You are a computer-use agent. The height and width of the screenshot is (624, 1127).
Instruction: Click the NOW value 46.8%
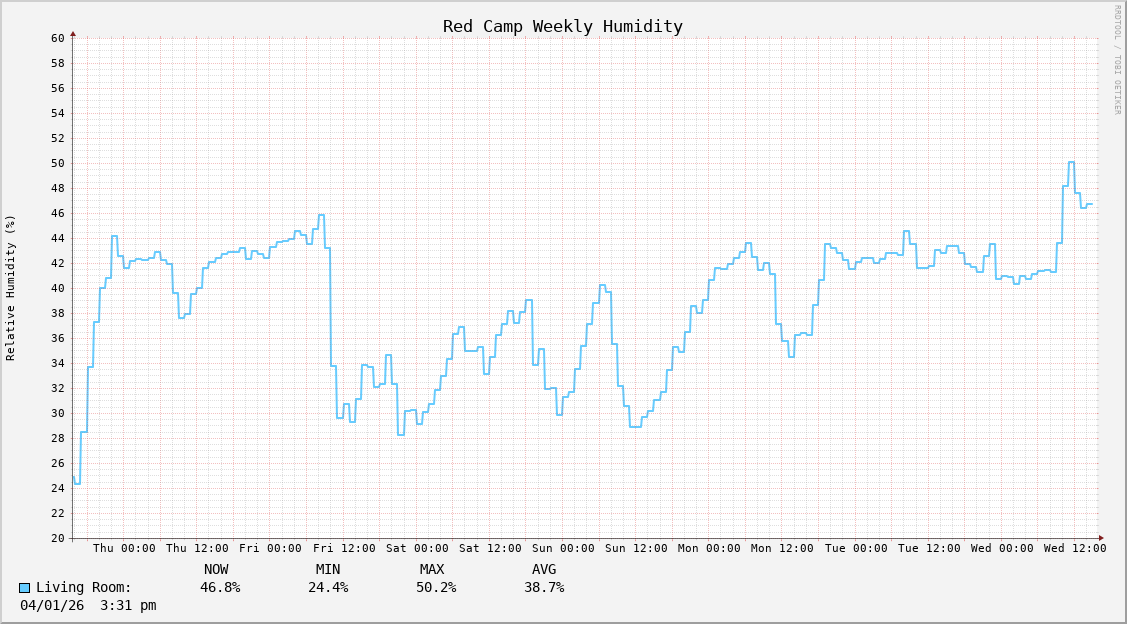pyautogui.click(x=220, y=587)
